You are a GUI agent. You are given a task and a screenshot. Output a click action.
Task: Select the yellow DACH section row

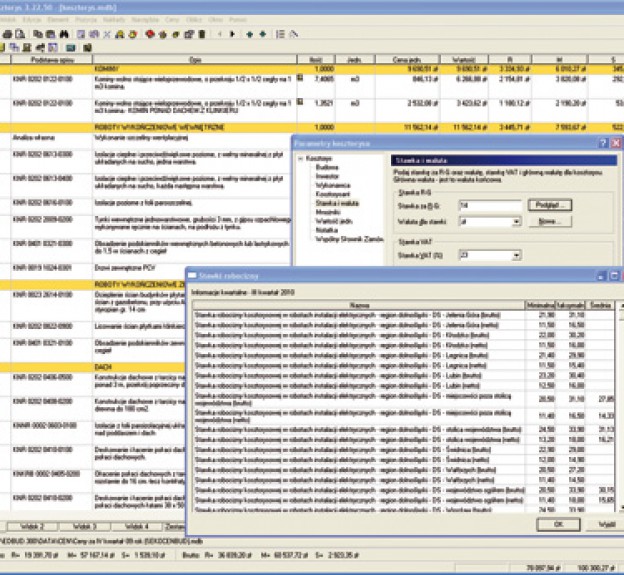pyautogui.click(x=93, y=367)
